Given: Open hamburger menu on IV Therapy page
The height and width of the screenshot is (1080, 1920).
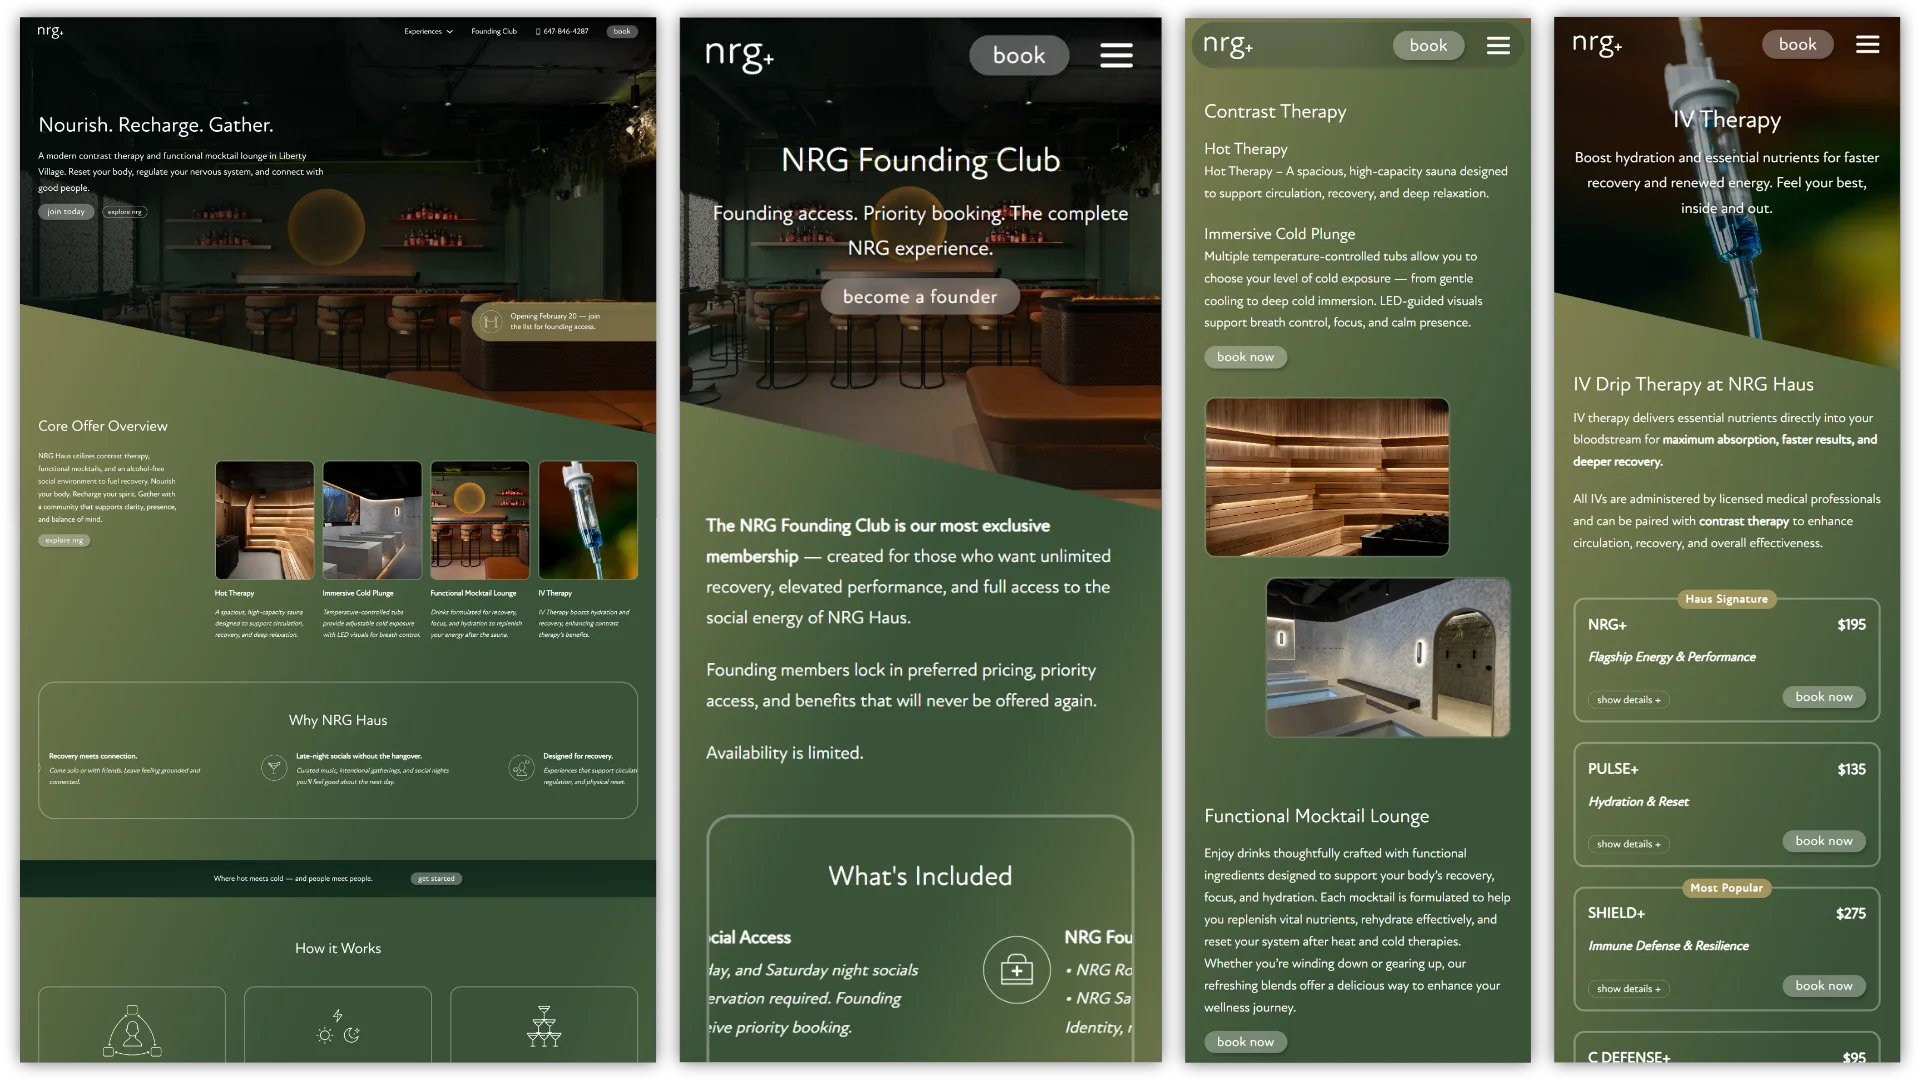Looking at the screenshot, I should click(1867, 45).
